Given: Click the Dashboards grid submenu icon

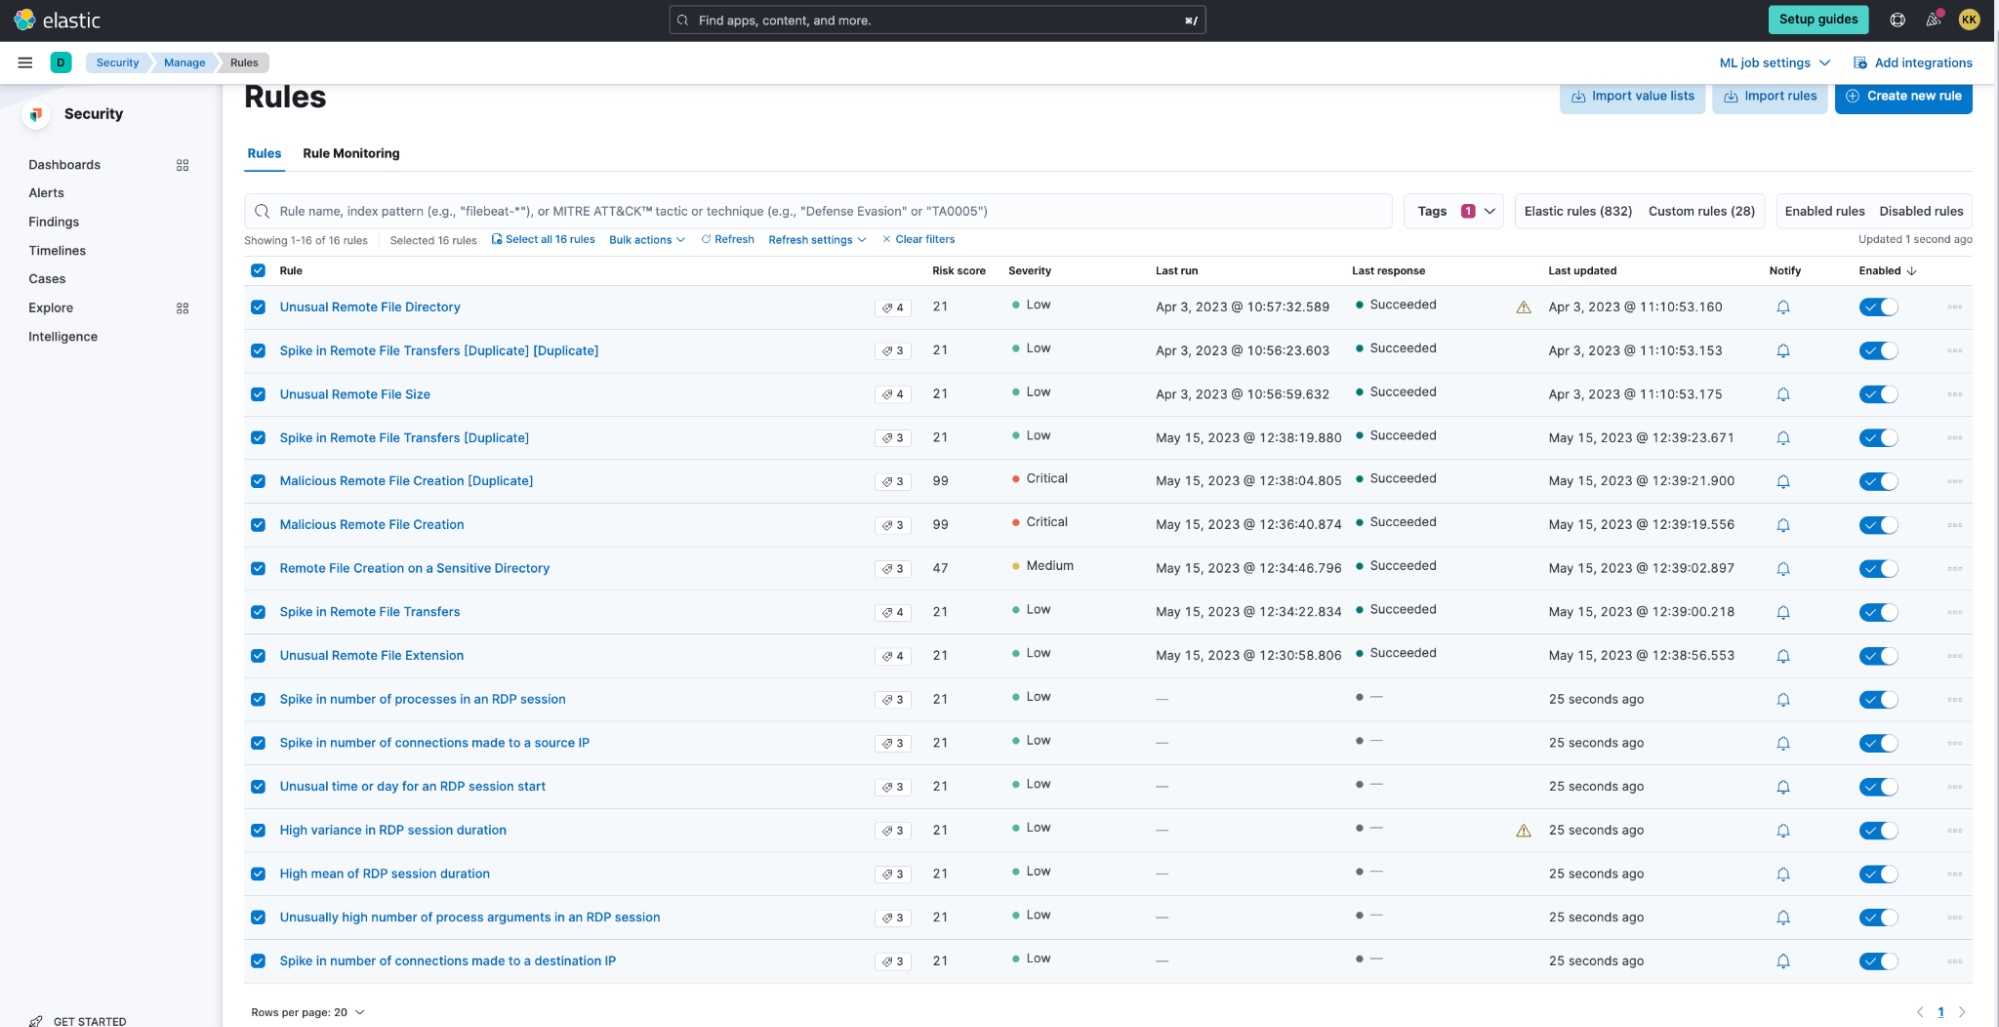Looking at the screenshot, I should 182,165.
